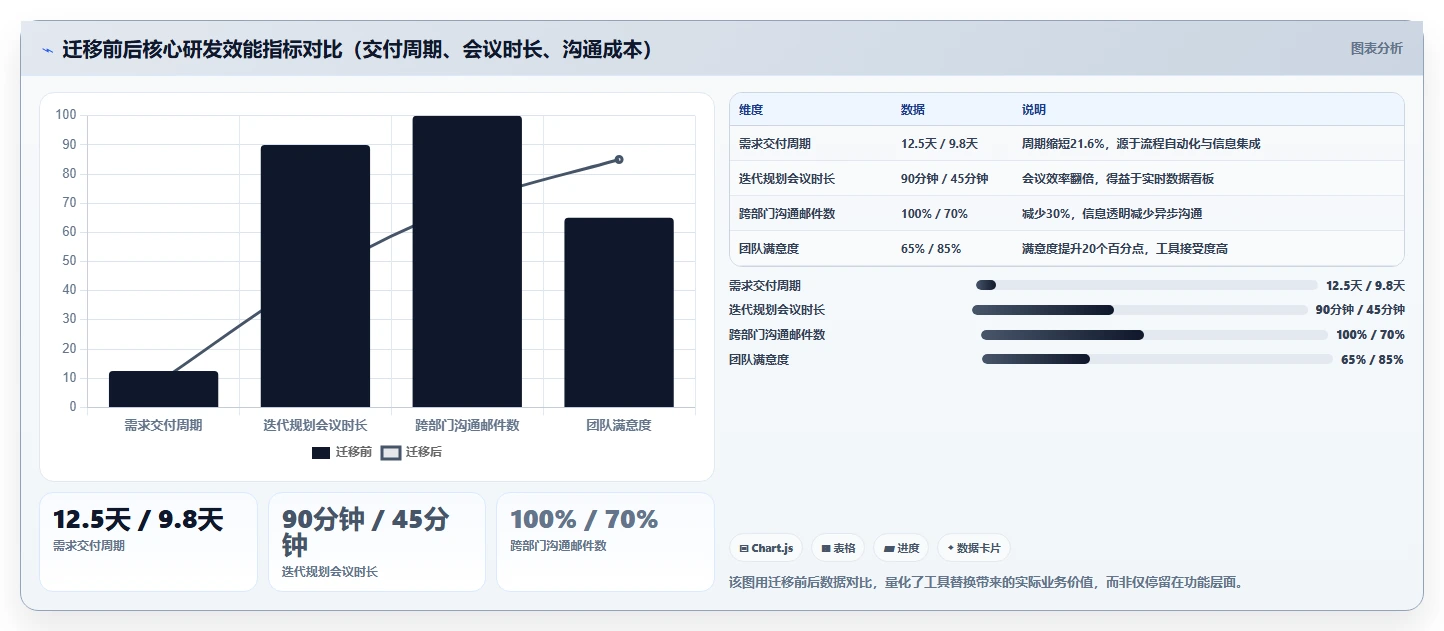Click the line endpoint marker above 团队满意度
The width and height of the screenshot is (1444, 631).
[619, 159]
